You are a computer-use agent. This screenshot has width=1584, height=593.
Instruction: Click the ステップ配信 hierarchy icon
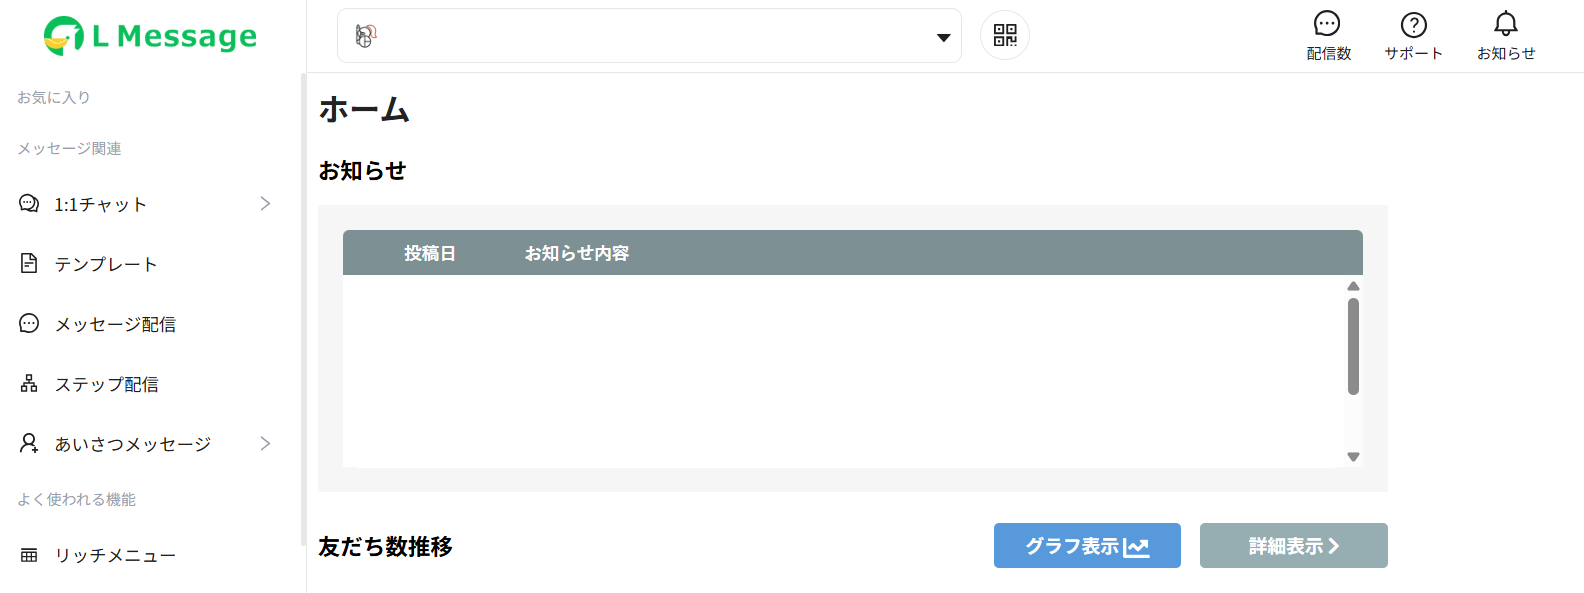click(x=29, y=383)
